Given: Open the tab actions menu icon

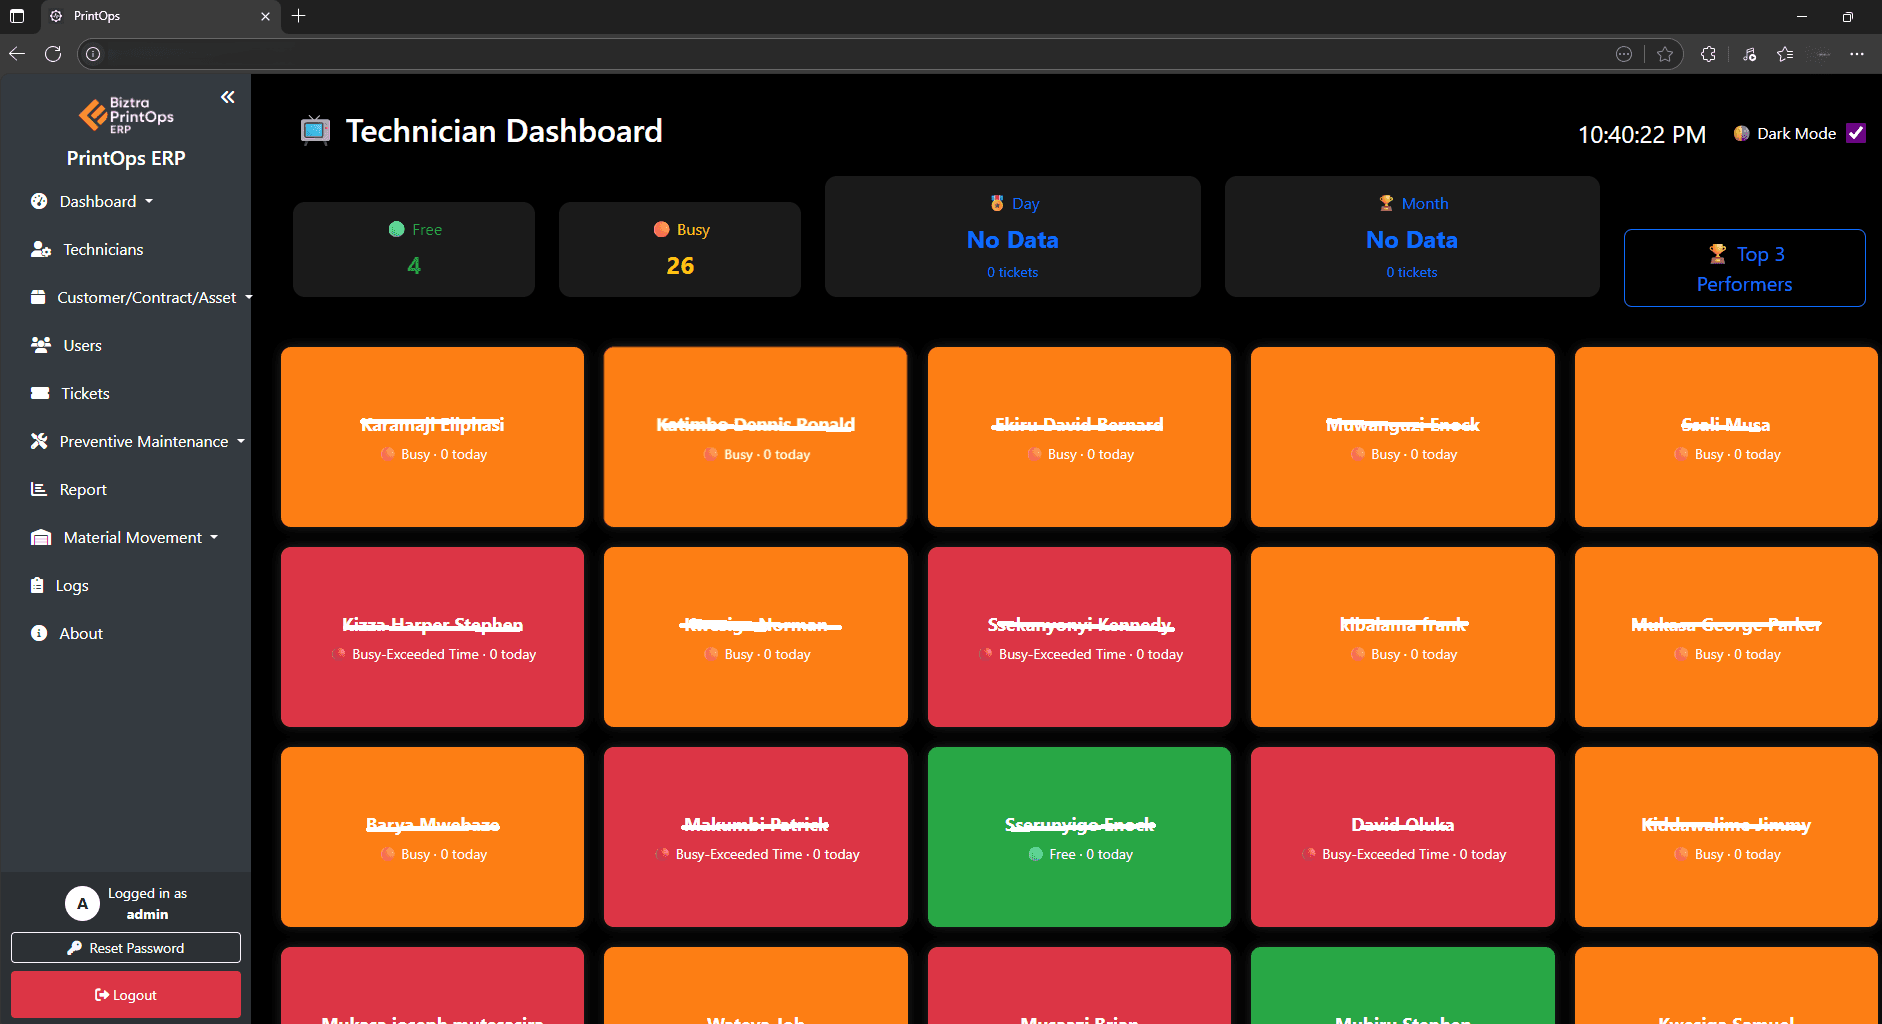Looking at the screenshot, I should tap(17, 16).
